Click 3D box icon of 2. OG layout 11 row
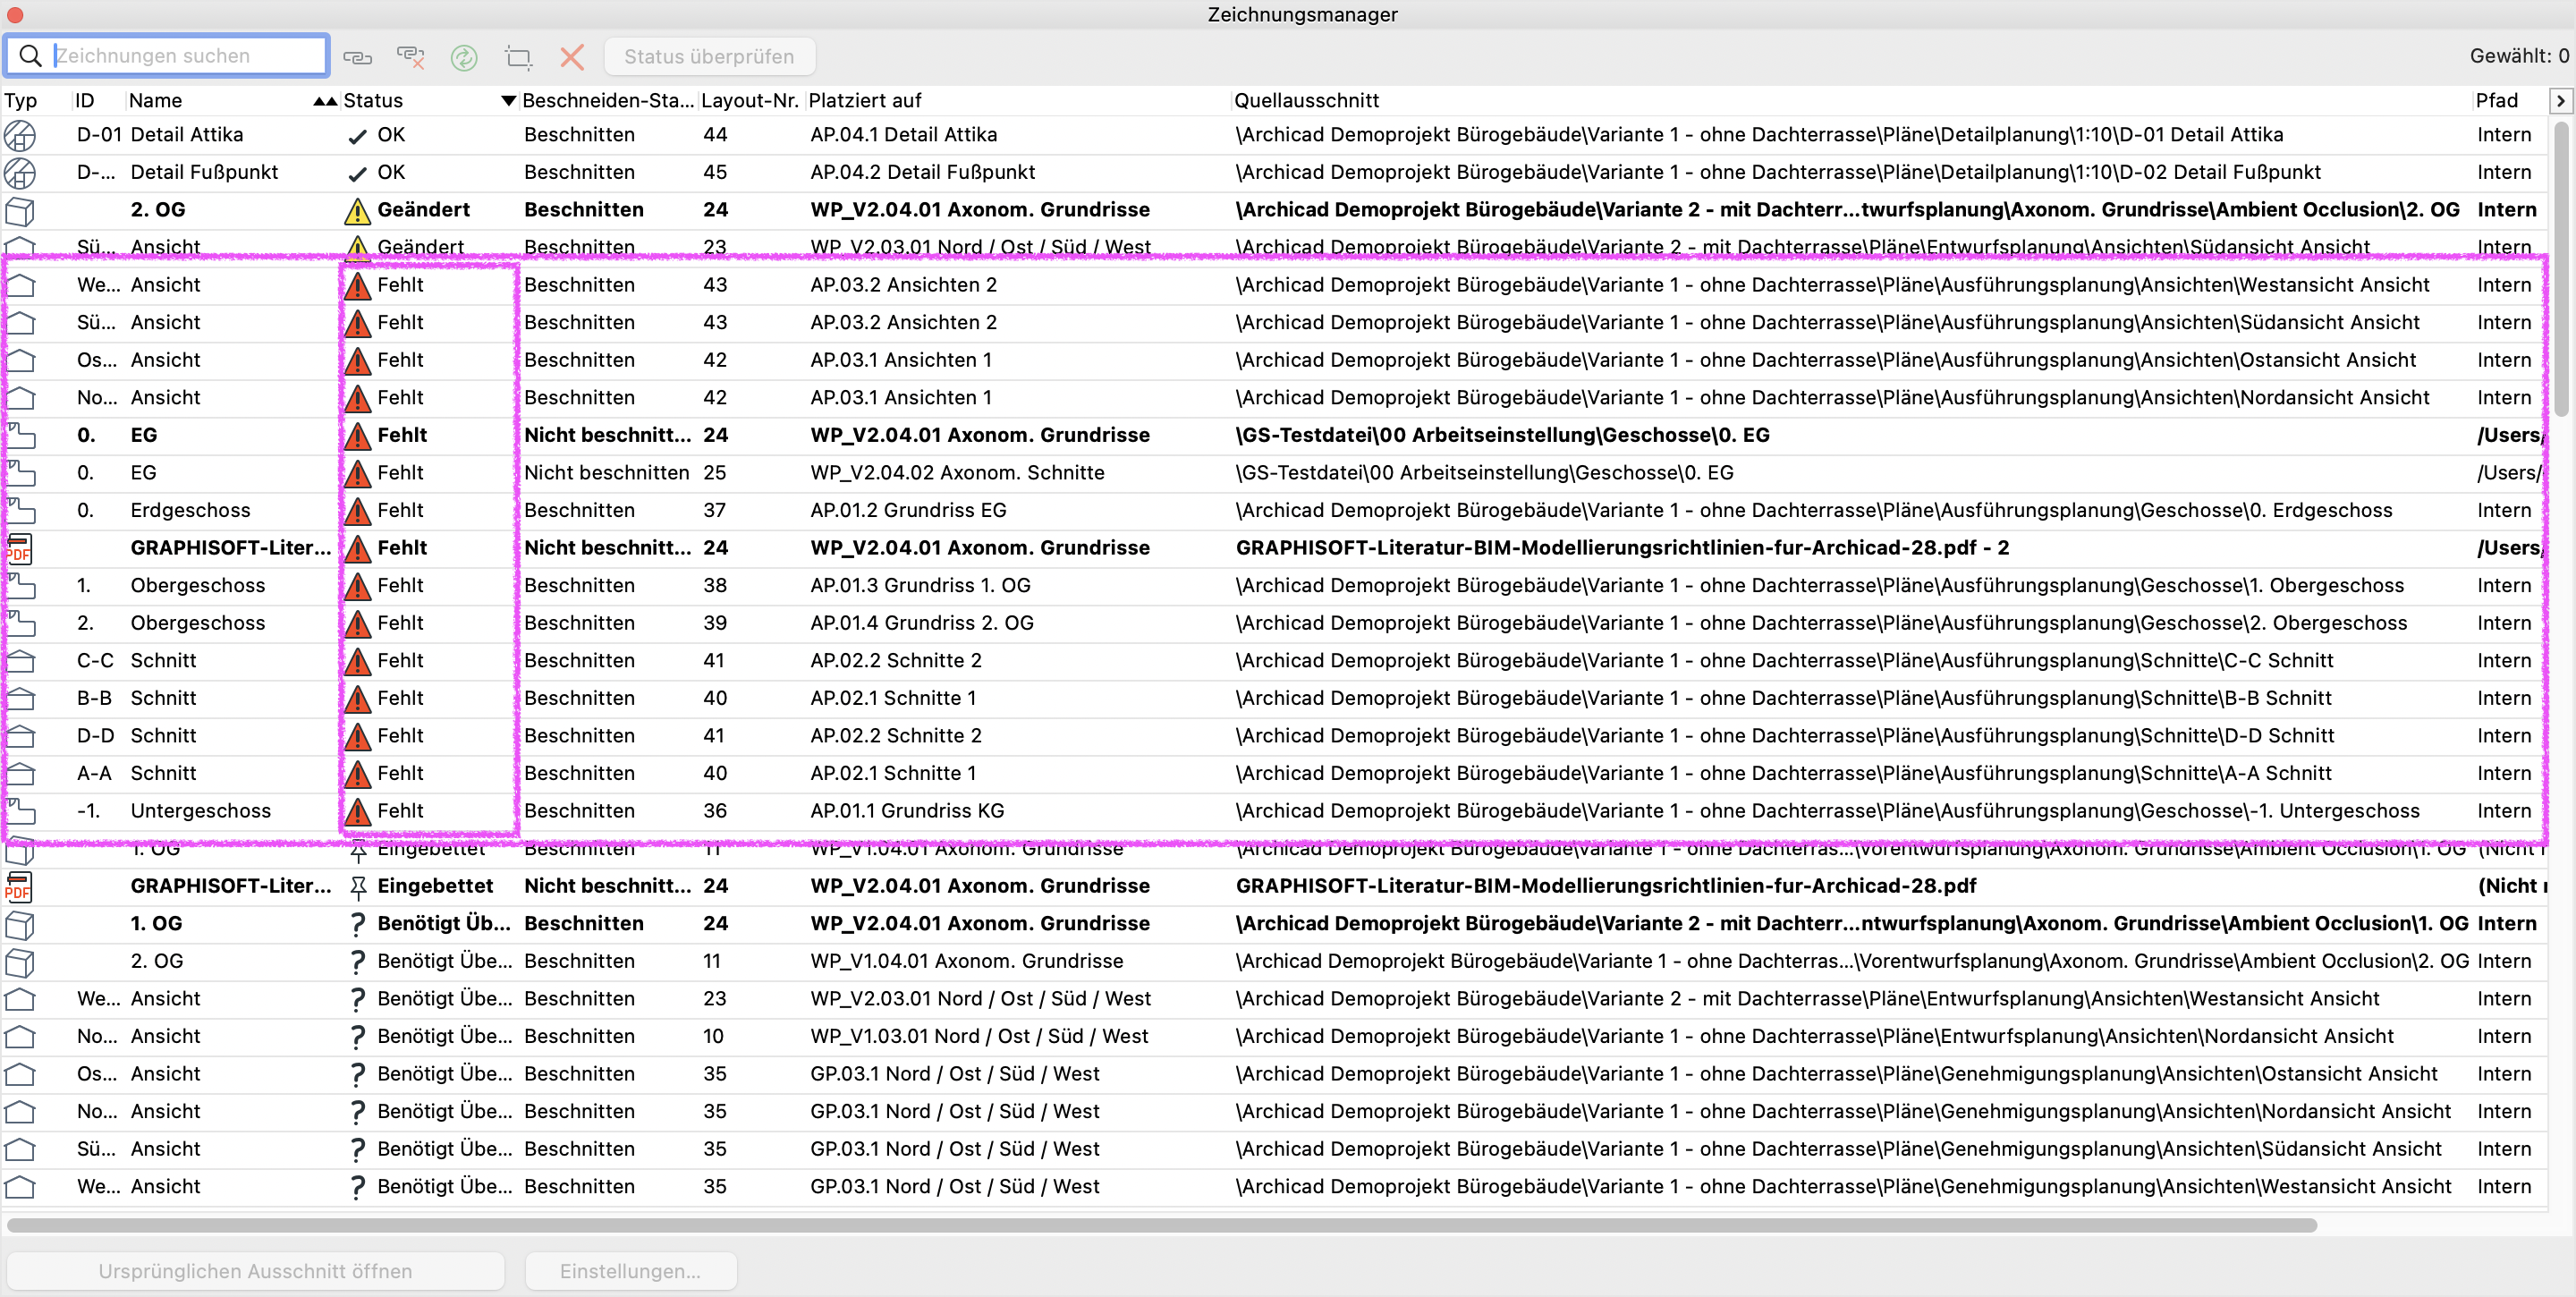 [x=20, y=962]
